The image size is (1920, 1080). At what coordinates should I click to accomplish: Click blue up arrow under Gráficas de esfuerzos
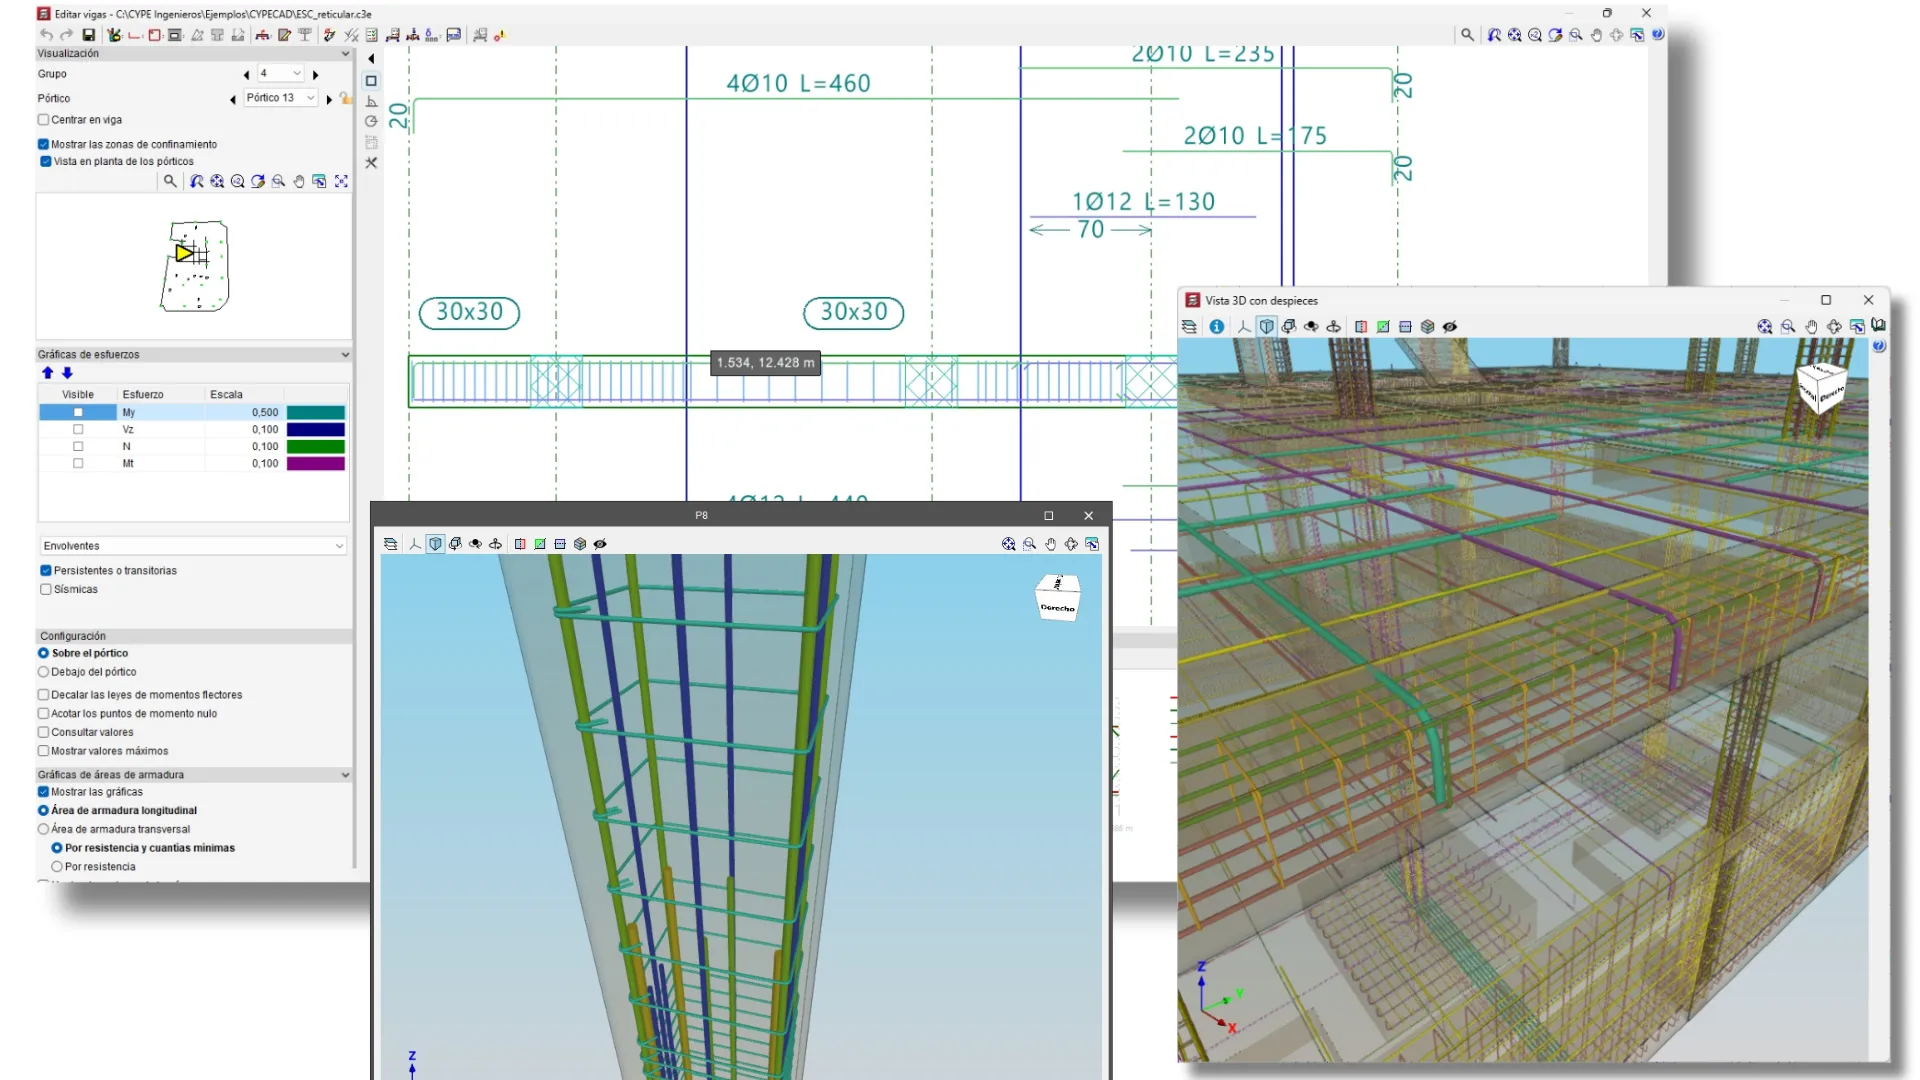[x=47, y=373]
